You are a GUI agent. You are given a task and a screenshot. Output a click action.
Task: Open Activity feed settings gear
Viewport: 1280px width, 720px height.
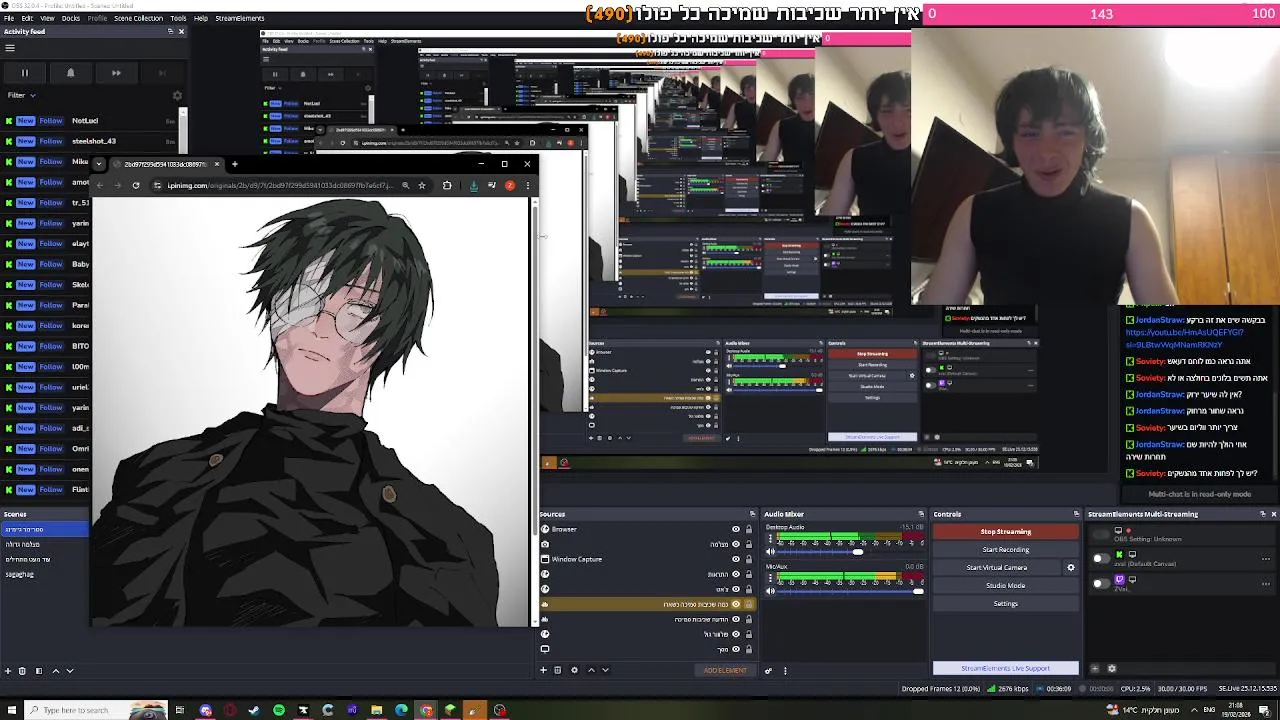pos(177,96)
